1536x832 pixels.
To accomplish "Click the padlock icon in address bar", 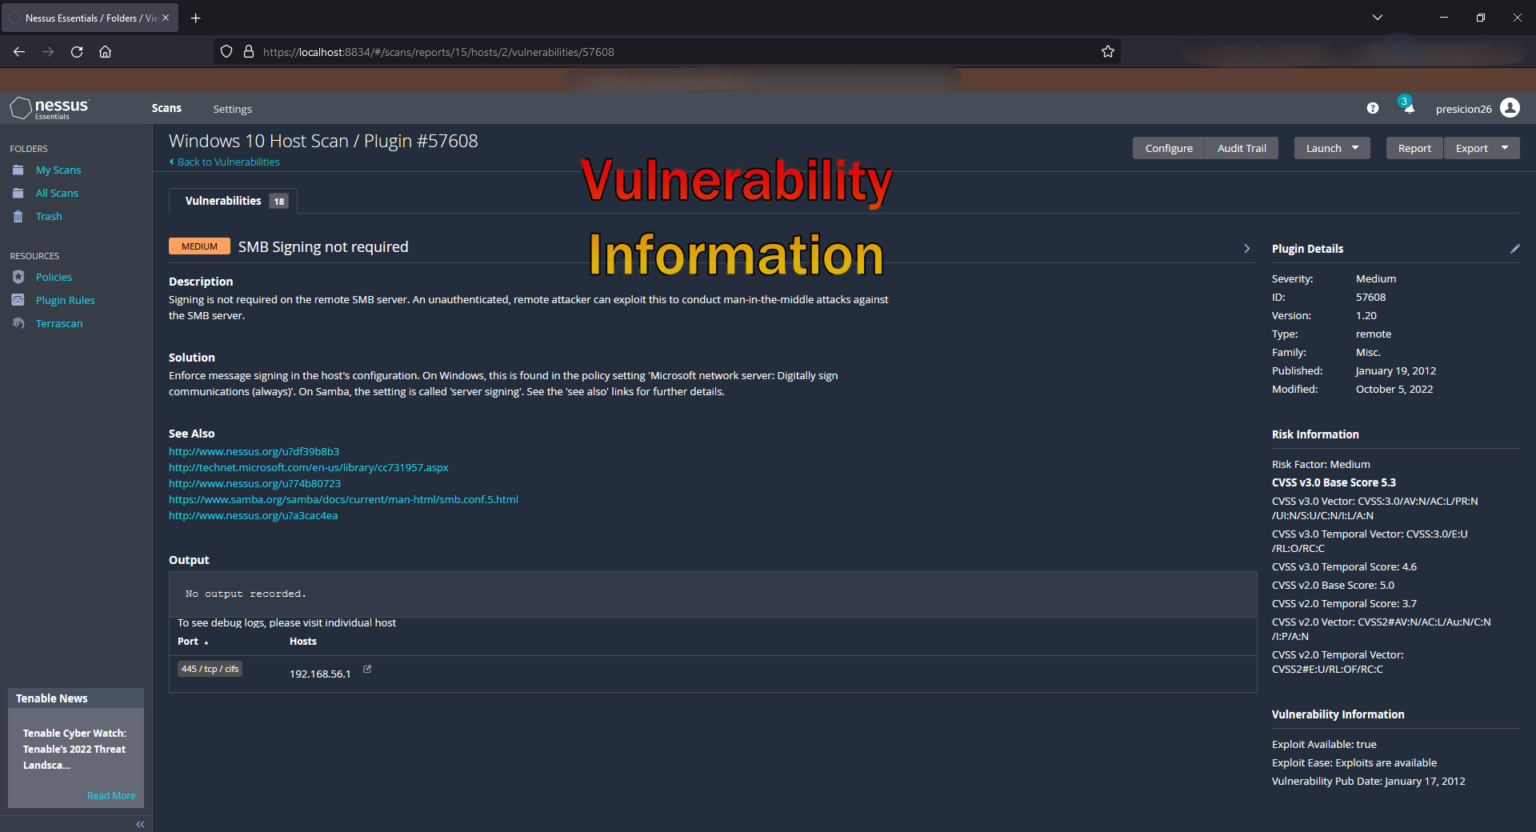I will pyautogui.click(x=249, y=52).
